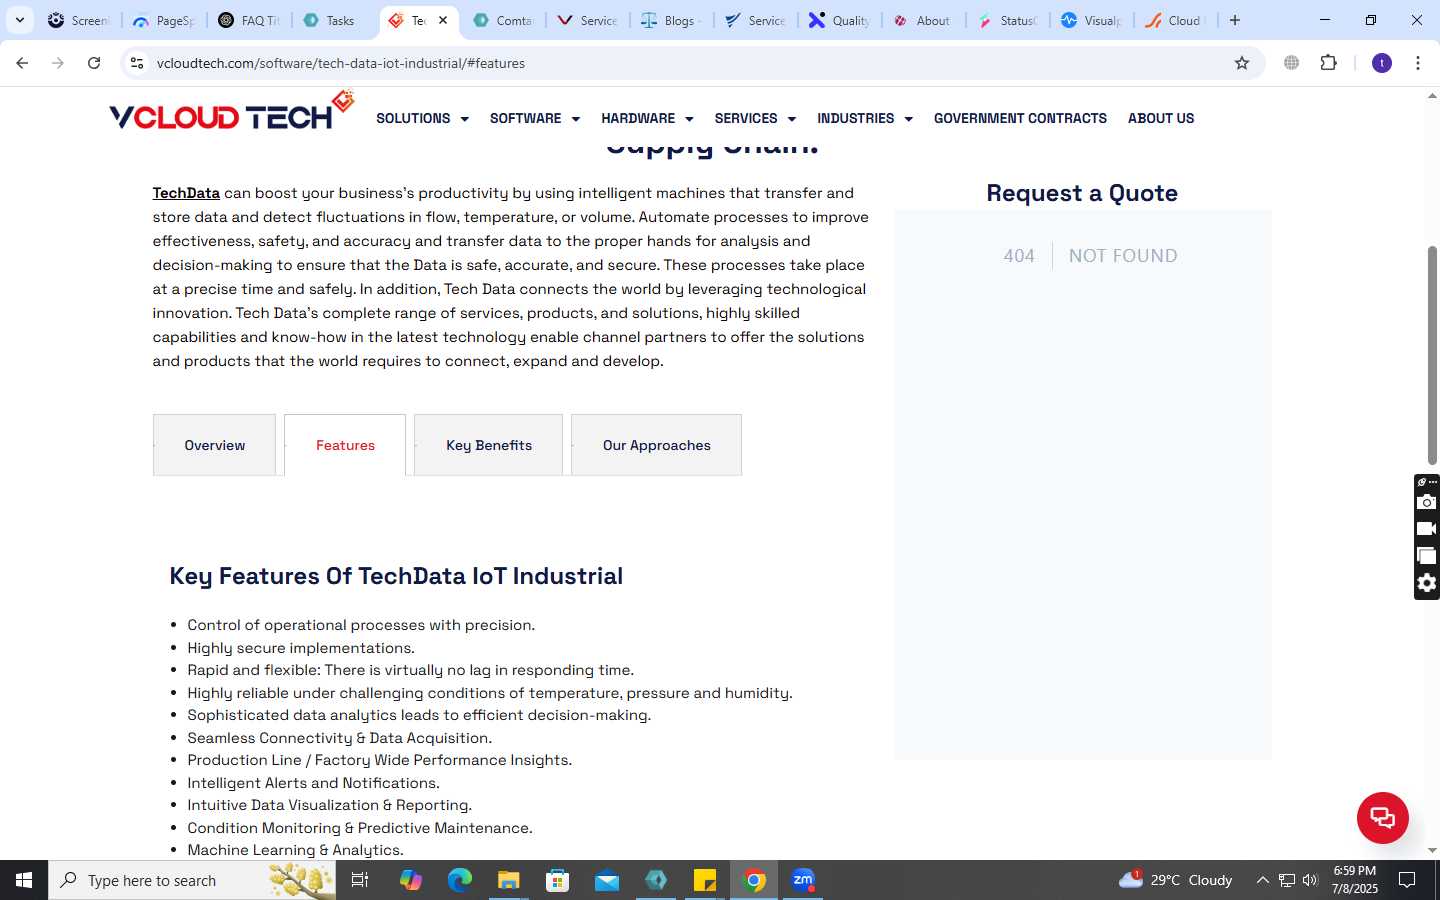Click the Chrome icon in the taskbar
The image size is (1440, 900).
(x=755, y=880)
